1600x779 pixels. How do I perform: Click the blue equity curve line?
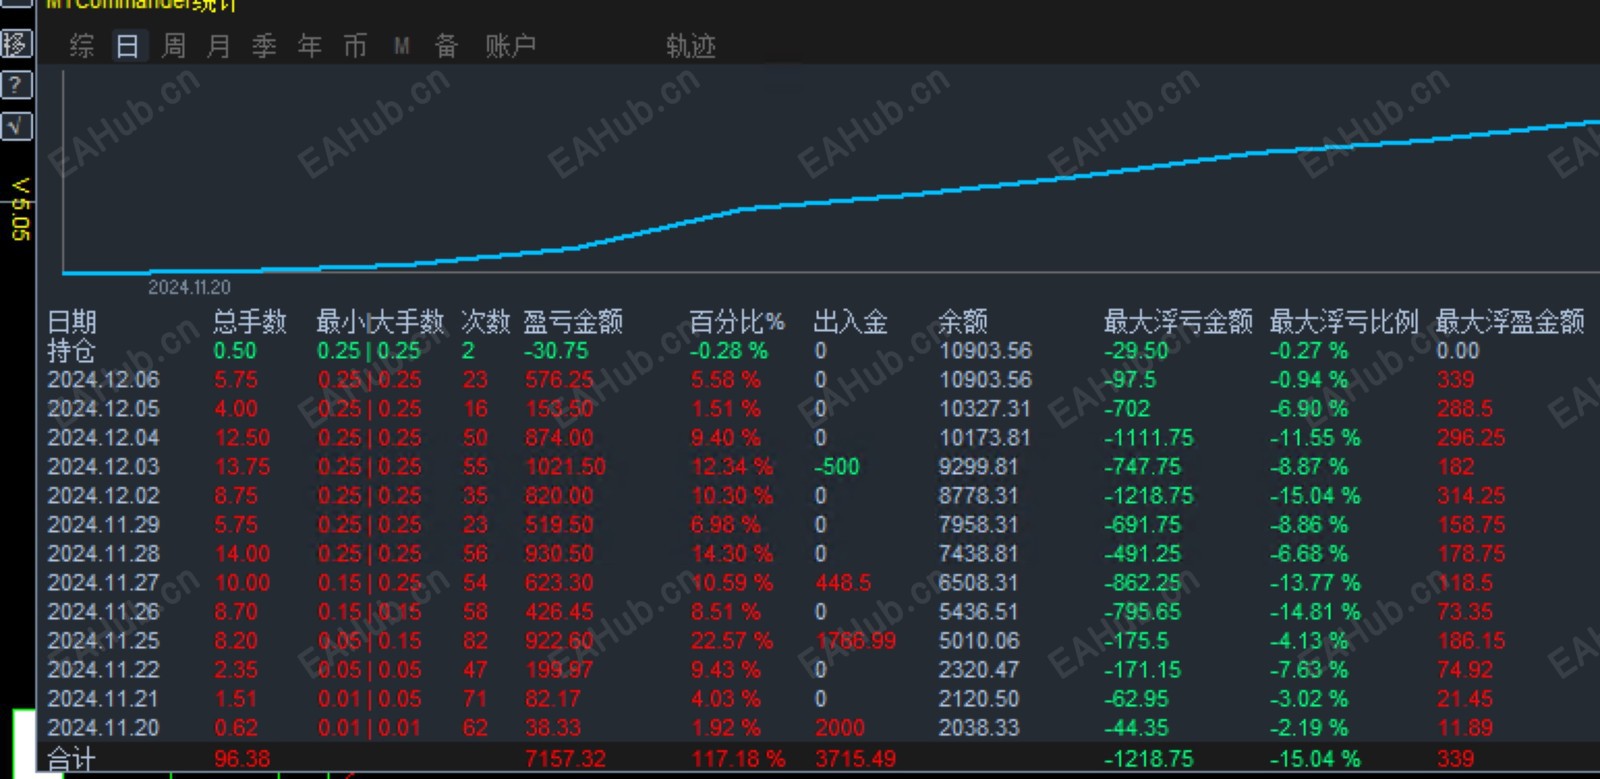830,202
